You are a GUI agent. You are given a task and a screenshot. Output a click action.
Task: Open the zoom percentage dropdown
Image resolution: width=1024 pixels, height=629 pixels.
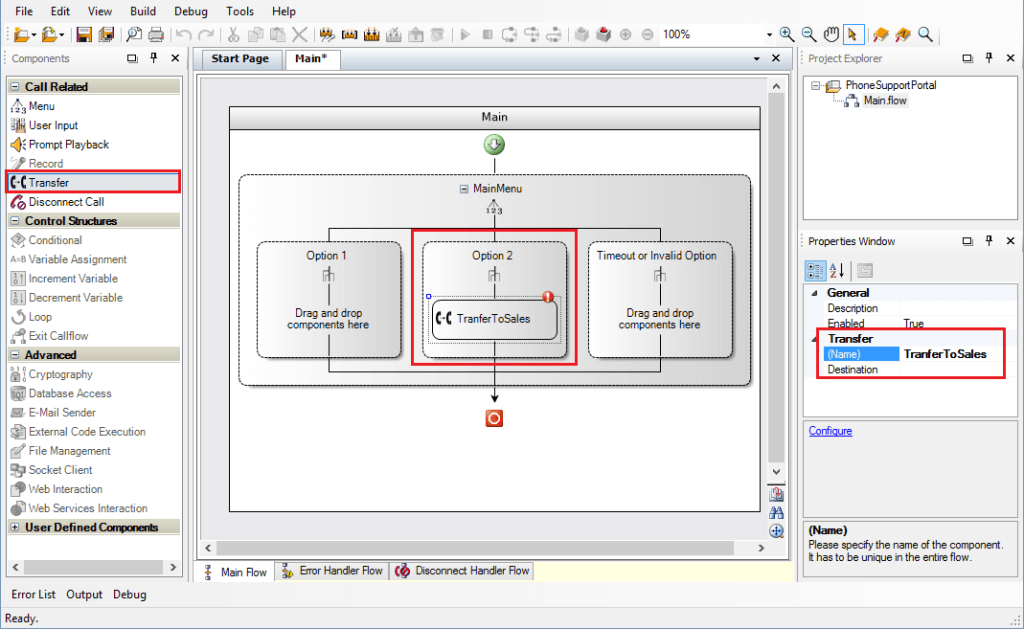(x=769, y=35)
